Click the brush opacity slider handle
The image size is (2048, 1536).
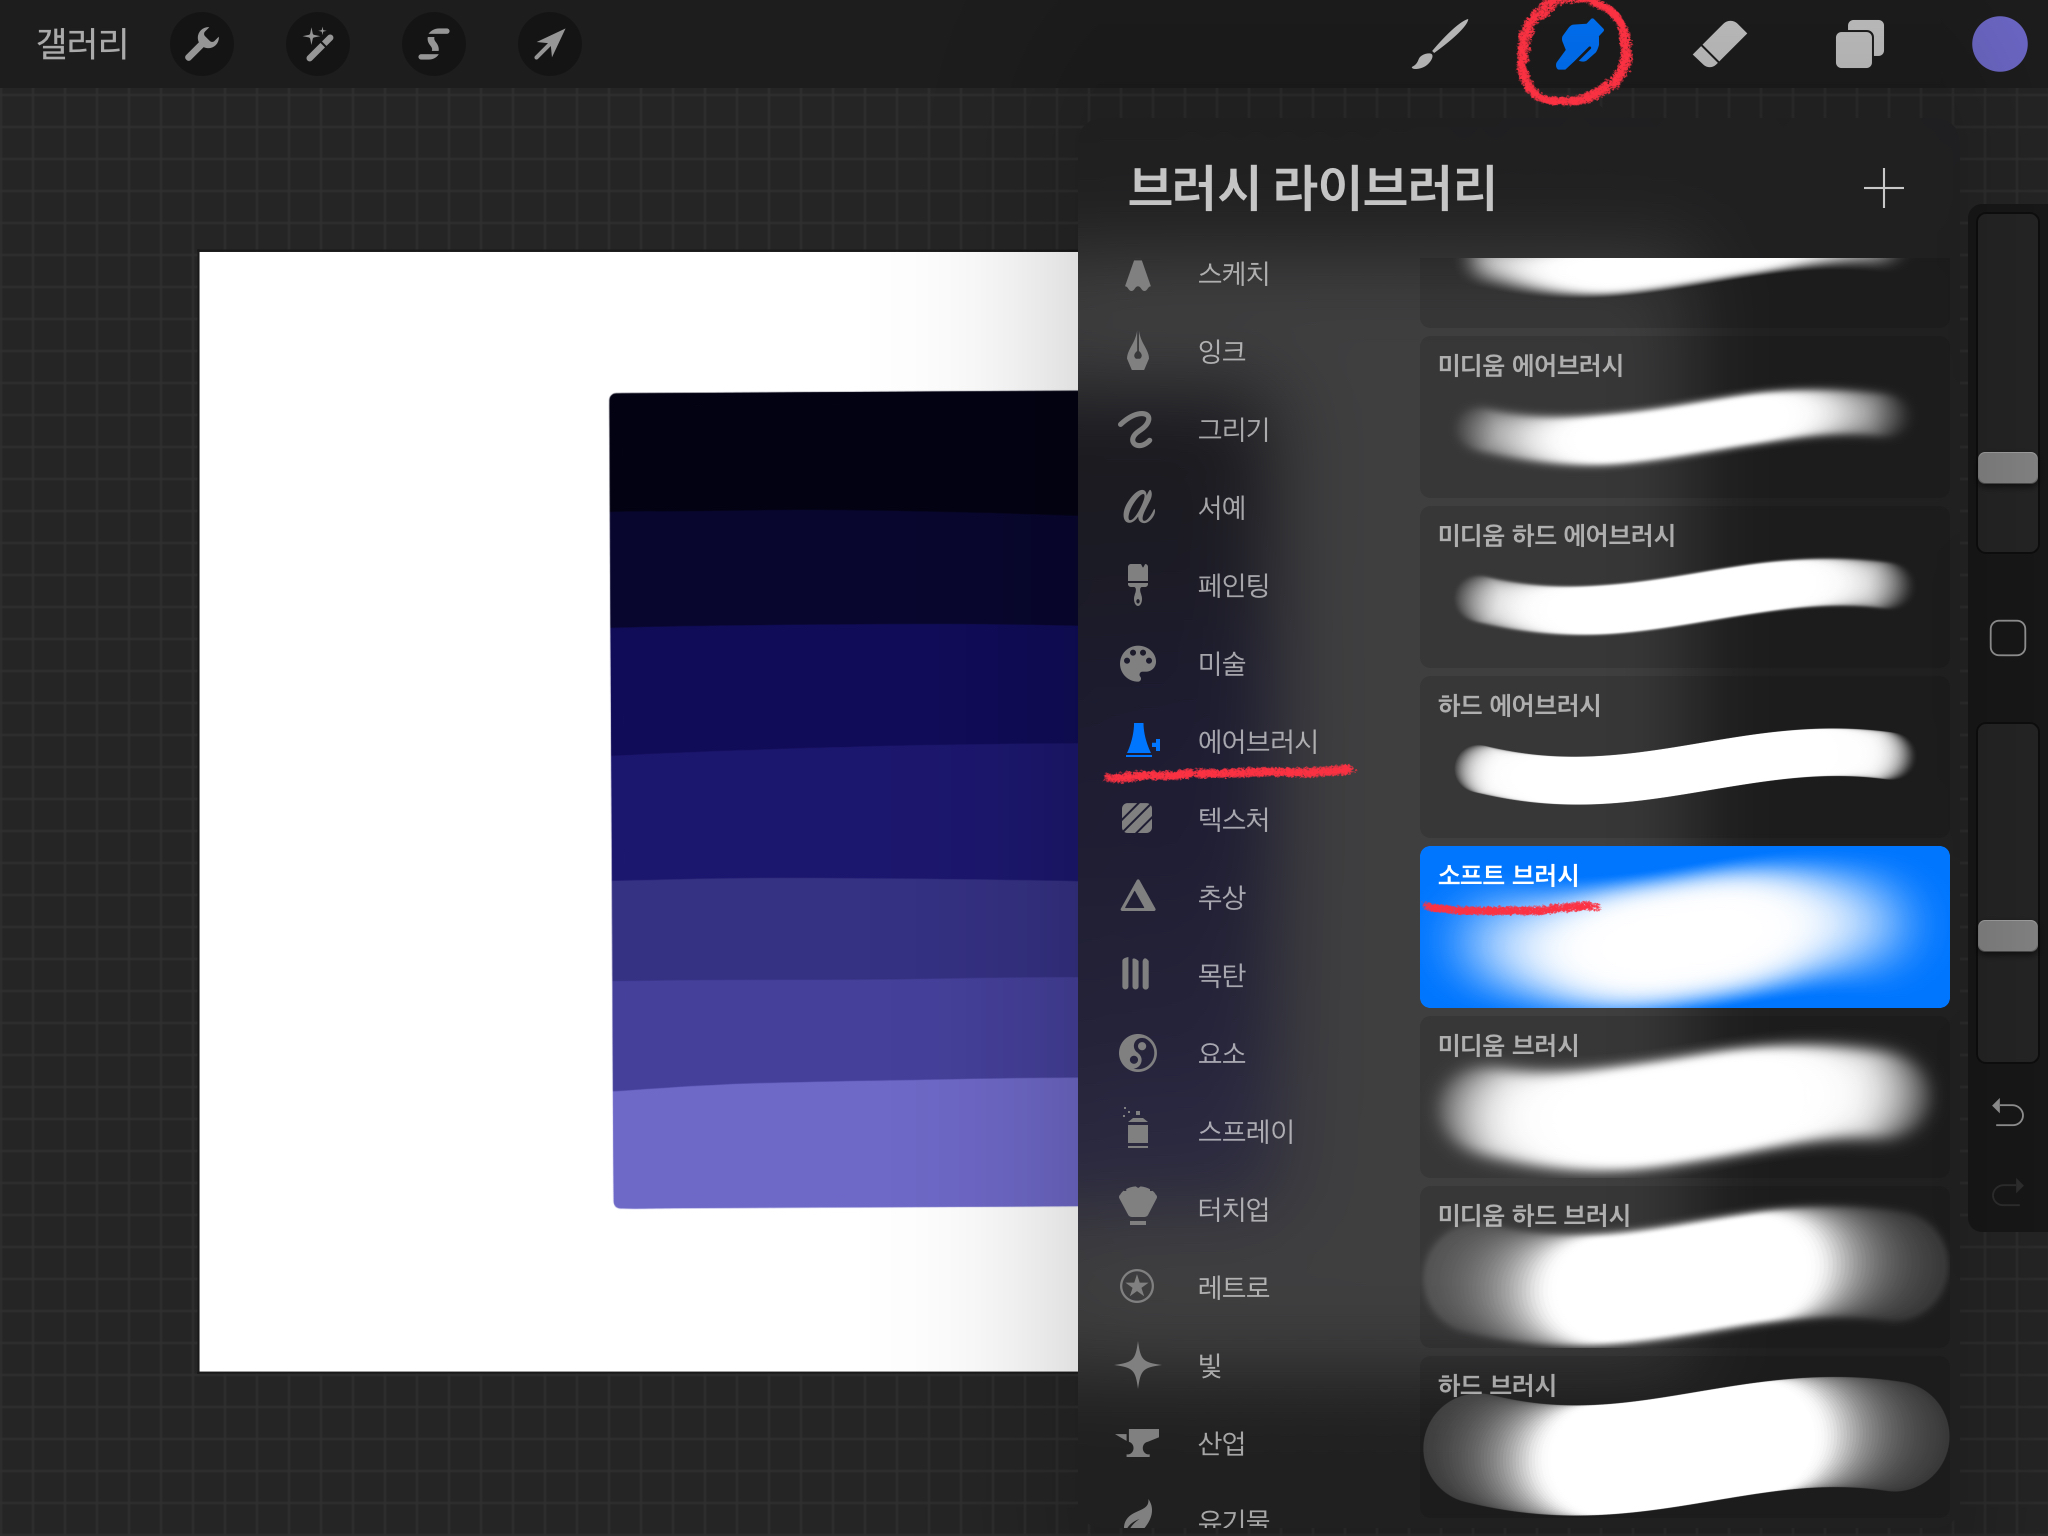2007,936
